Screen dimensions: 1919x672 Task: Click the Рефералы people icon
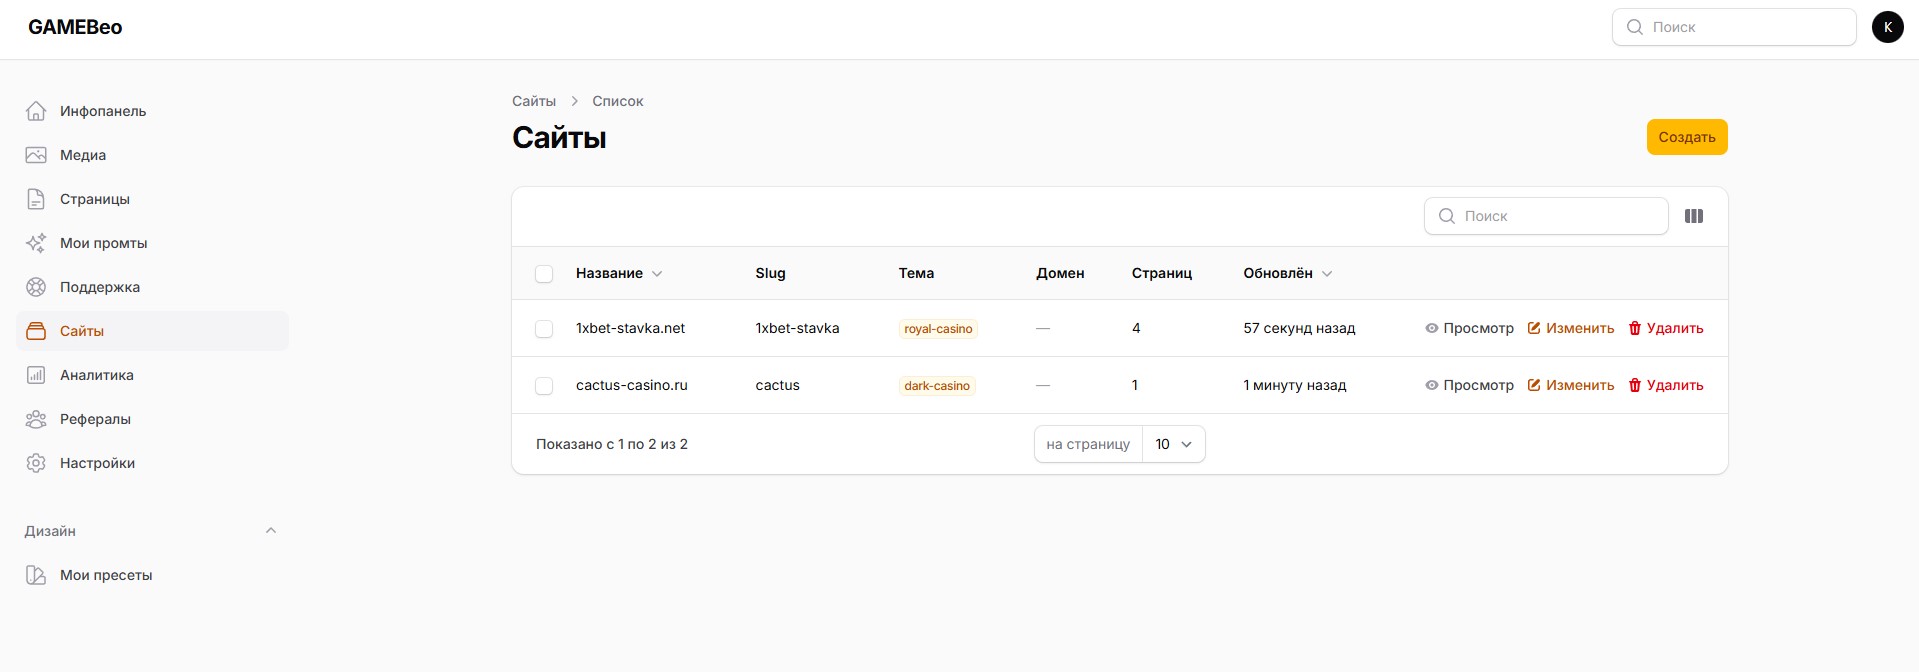point(36,419)
